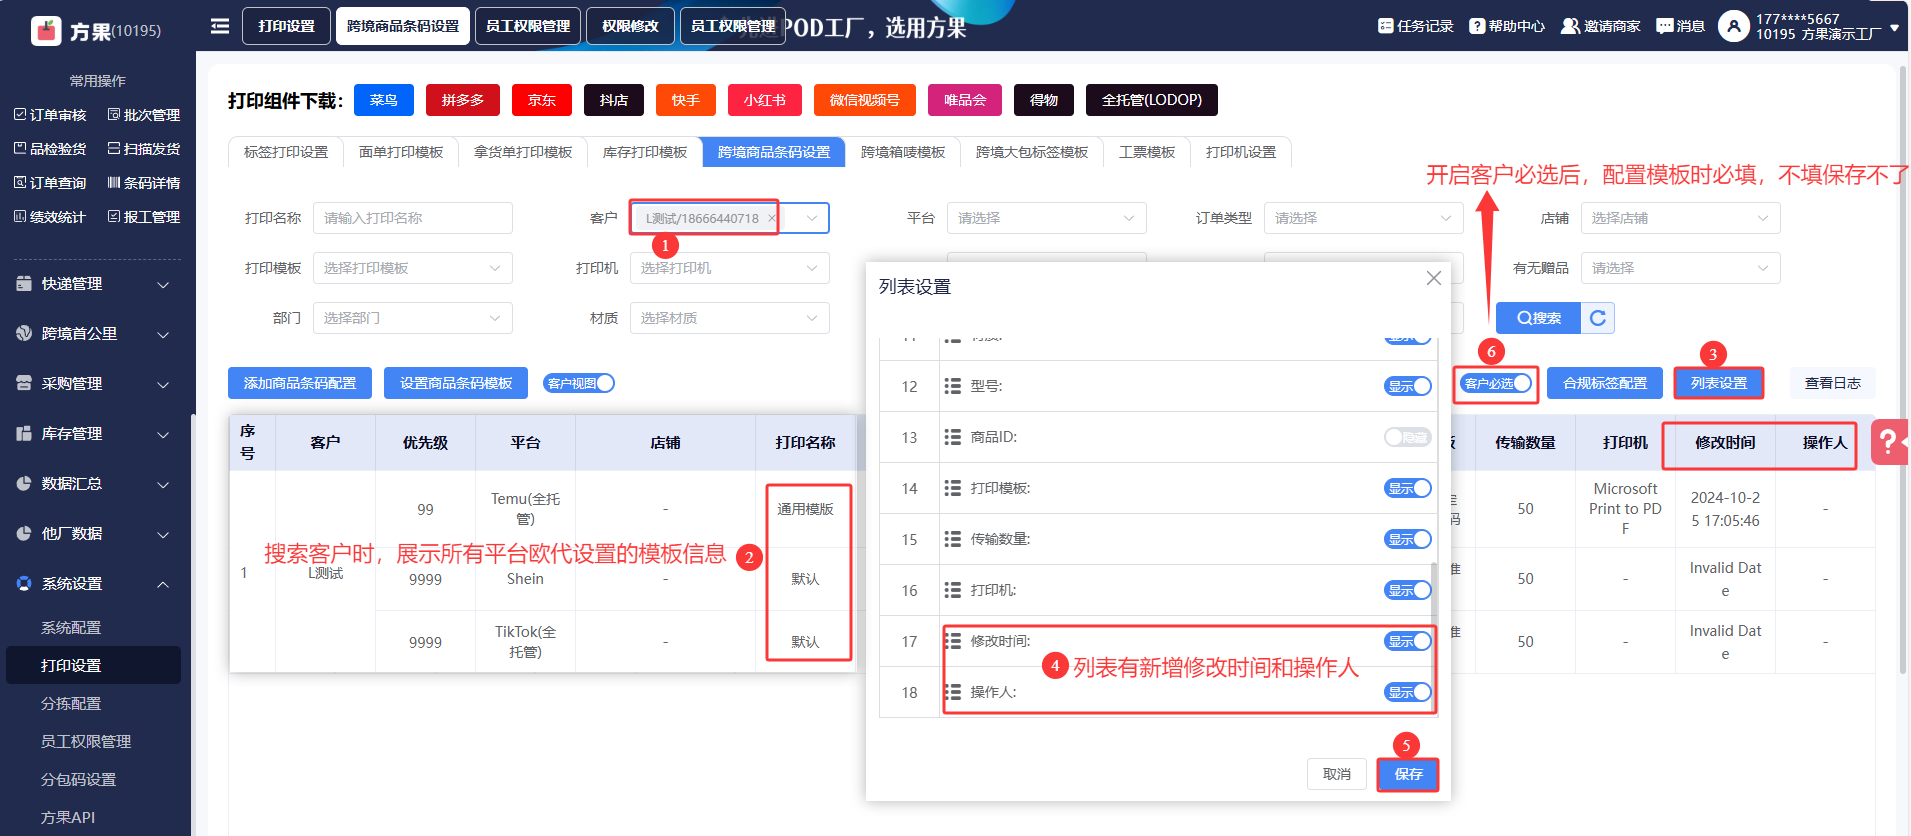The height and width of the screenshot is (836, 1911).
Task: Open the 选择打印模板 dropdown
Action: click(x=412, y=268)
